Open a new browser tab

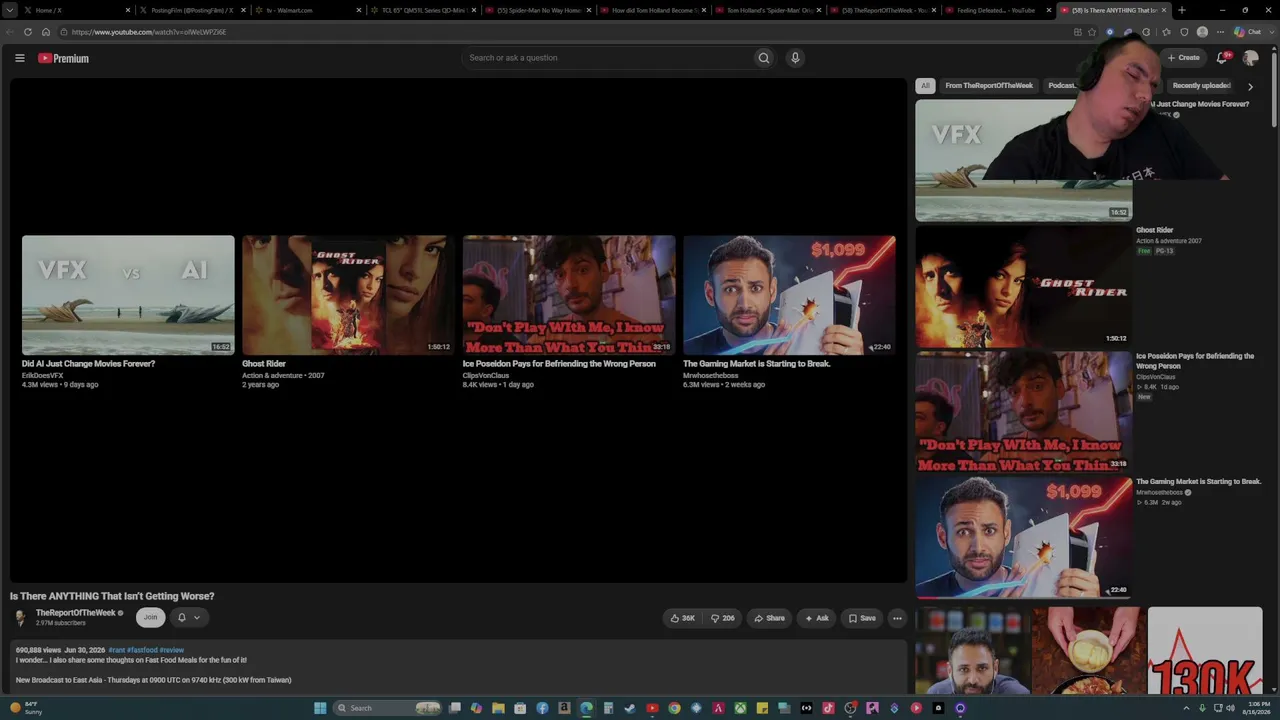point(1181,10)
